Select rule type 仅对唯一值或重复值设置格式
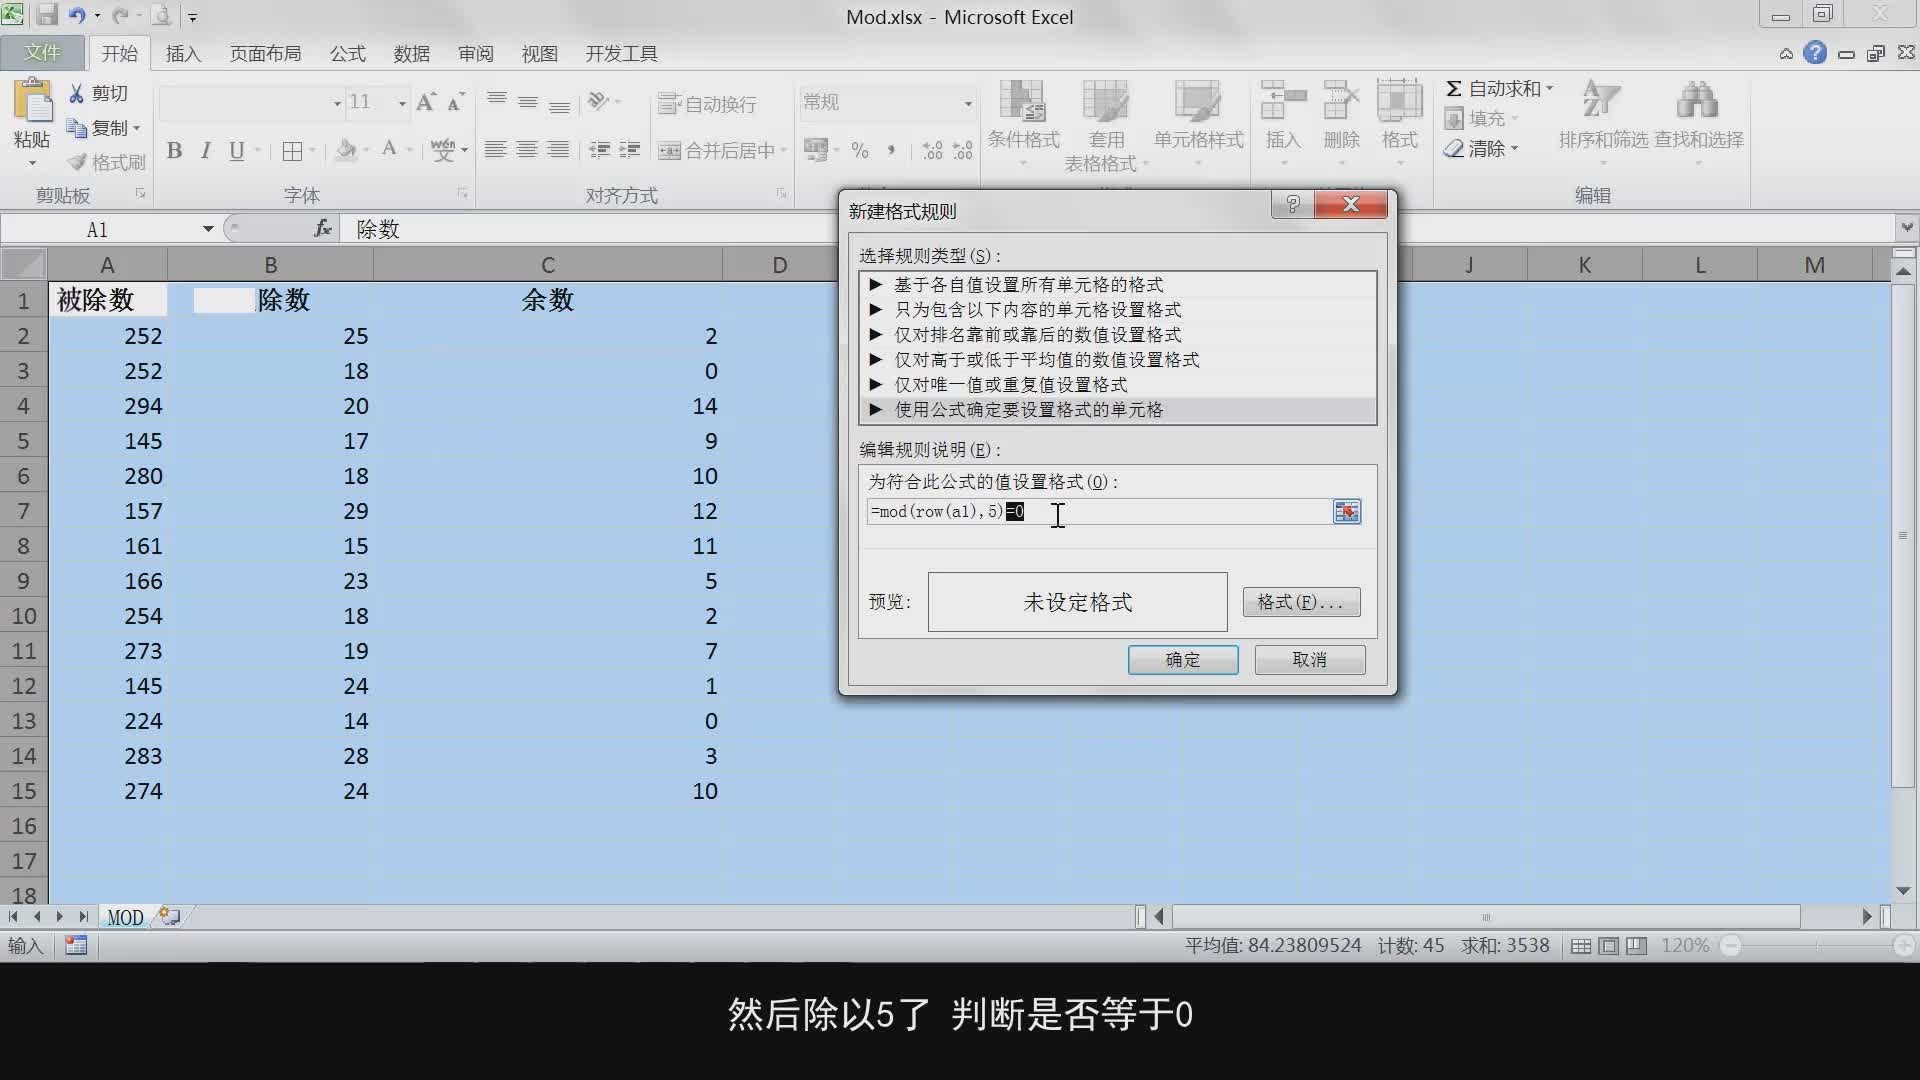The width and height of the screenshot is (1920, 1080). coord(1117,385)
